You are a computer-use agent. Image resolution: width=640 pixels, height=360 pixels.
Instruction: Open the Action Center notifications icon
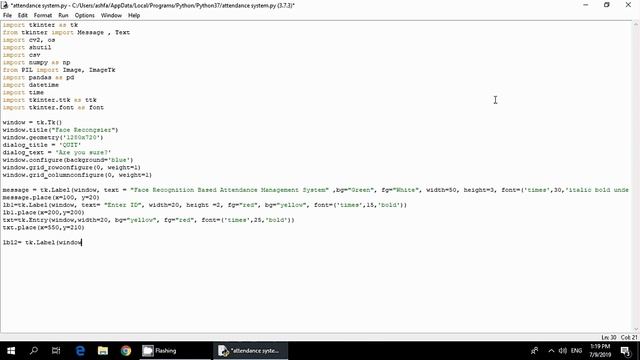click(625, 351)
